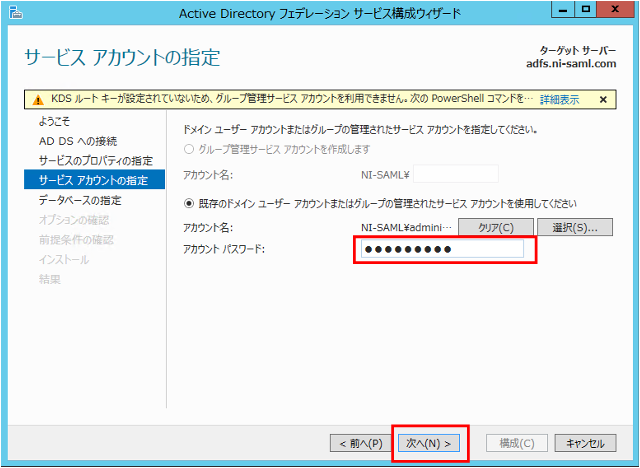This screenshot has width=640, height=468.
Task: Click the 選択(S)... button
Action: (575, 227)
